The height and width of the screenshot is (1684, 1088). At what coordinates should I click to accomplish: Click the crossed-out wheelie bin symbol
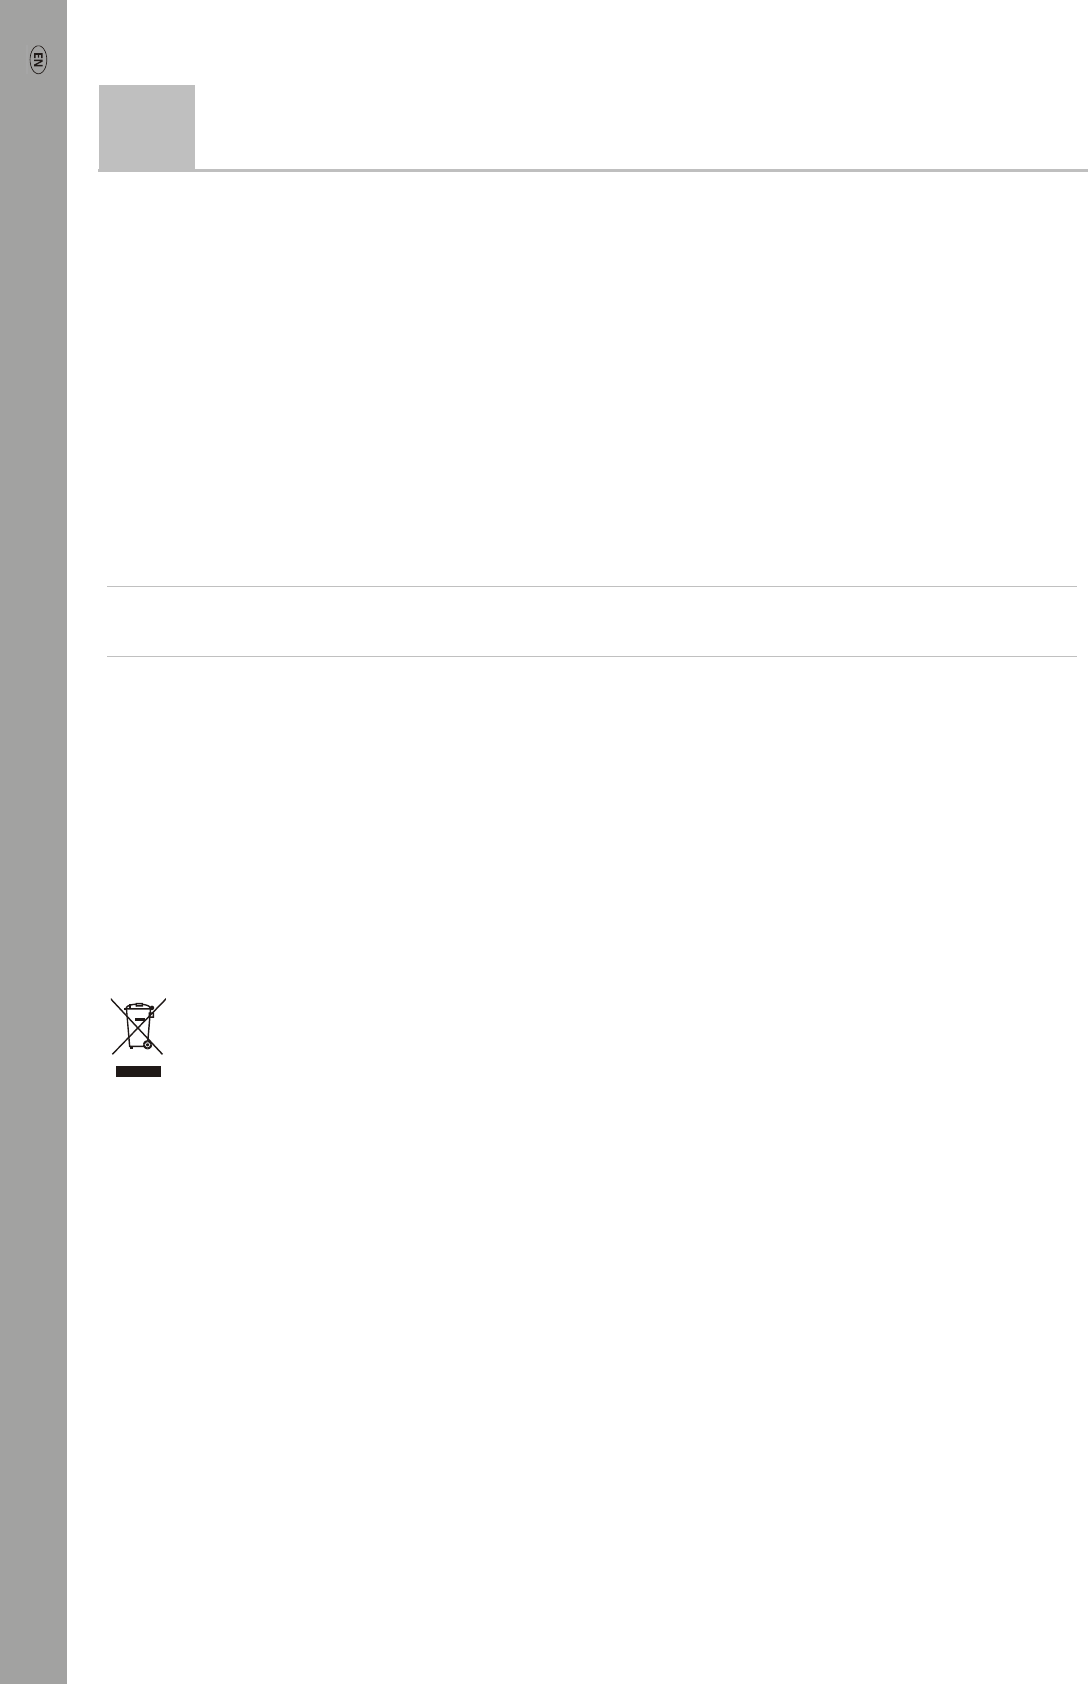click(x=138, y=1026)
